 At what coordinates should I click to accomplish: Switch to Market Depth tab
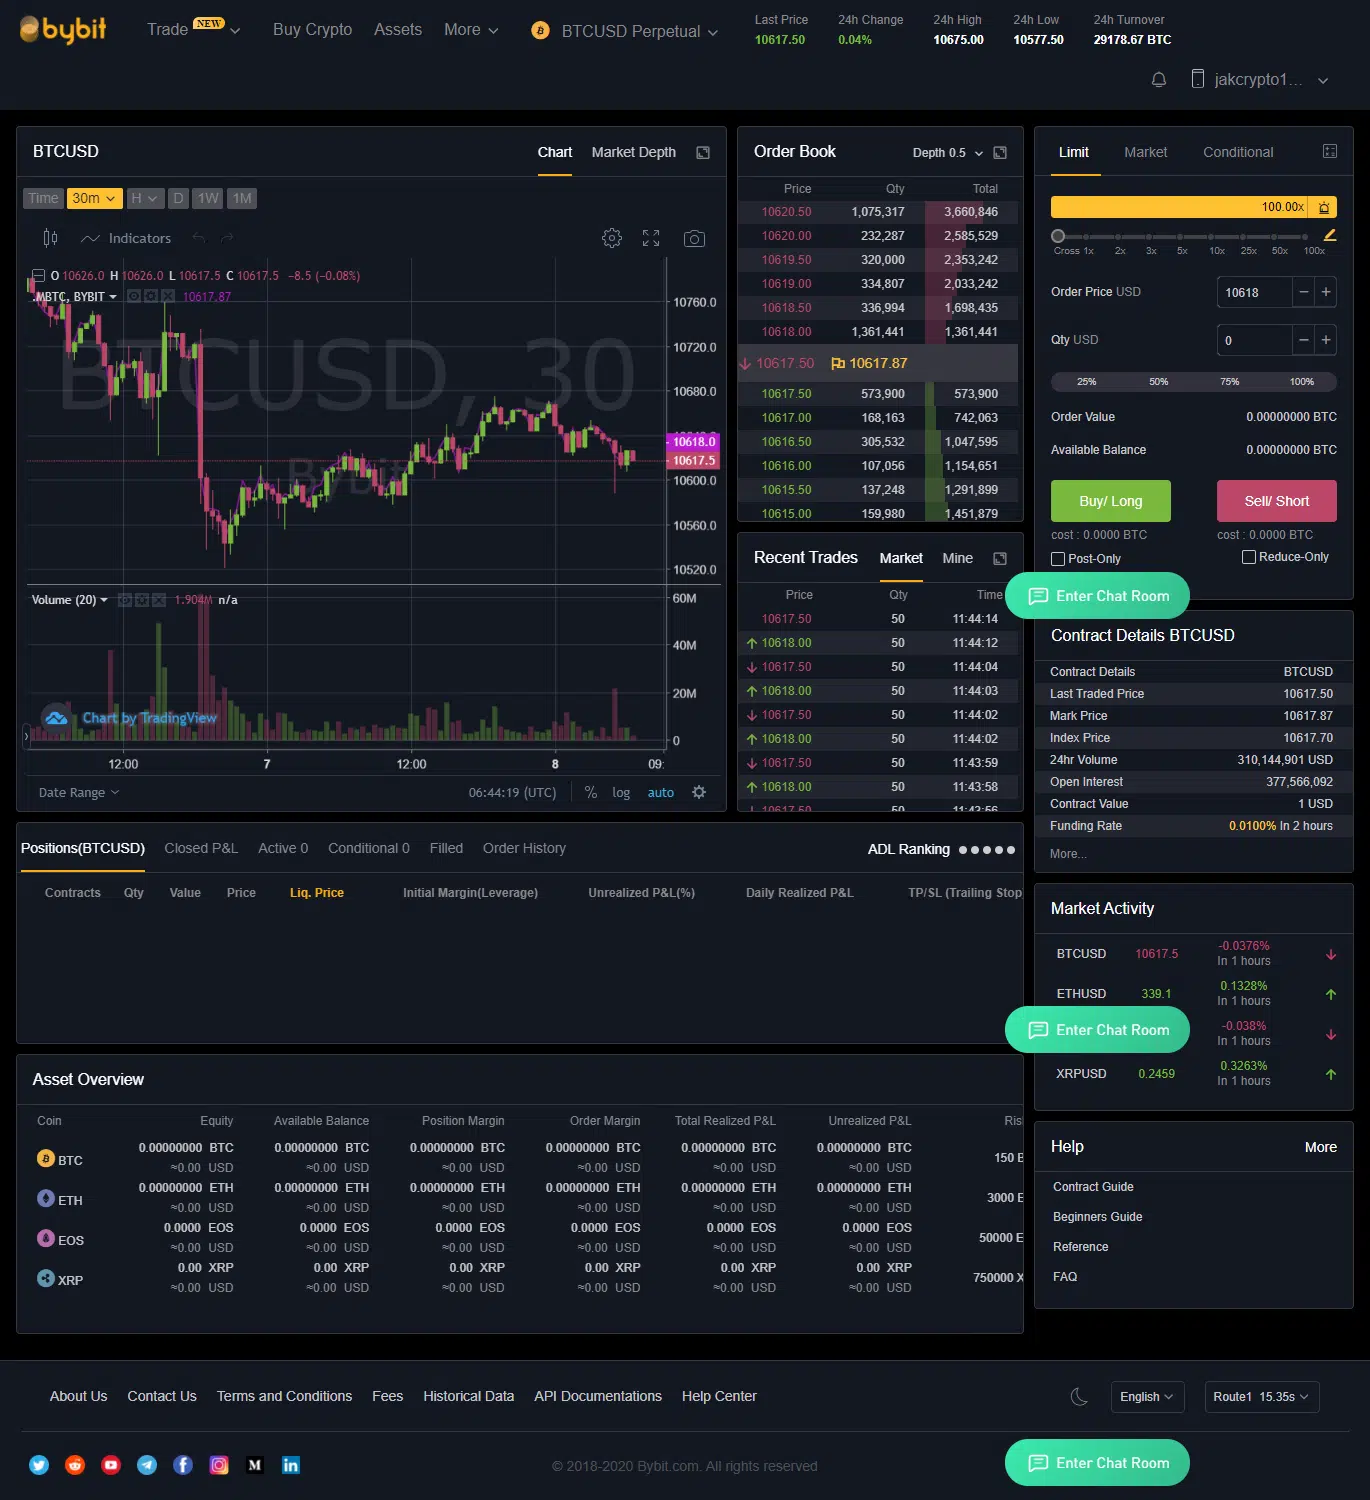coord(633,152)
